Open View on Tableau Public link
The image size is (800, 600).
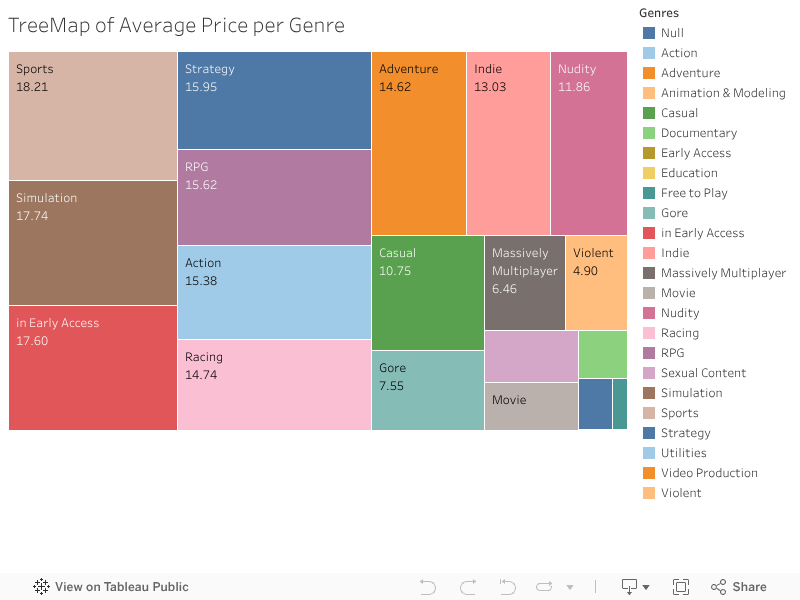(121, 587)
